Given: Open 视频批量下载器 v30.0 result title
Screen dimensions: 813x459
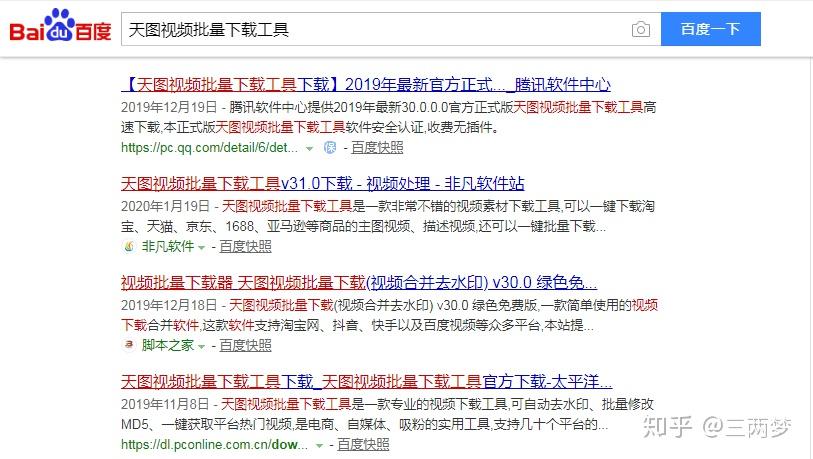Looking at the screenshot, I should point(359,283).
